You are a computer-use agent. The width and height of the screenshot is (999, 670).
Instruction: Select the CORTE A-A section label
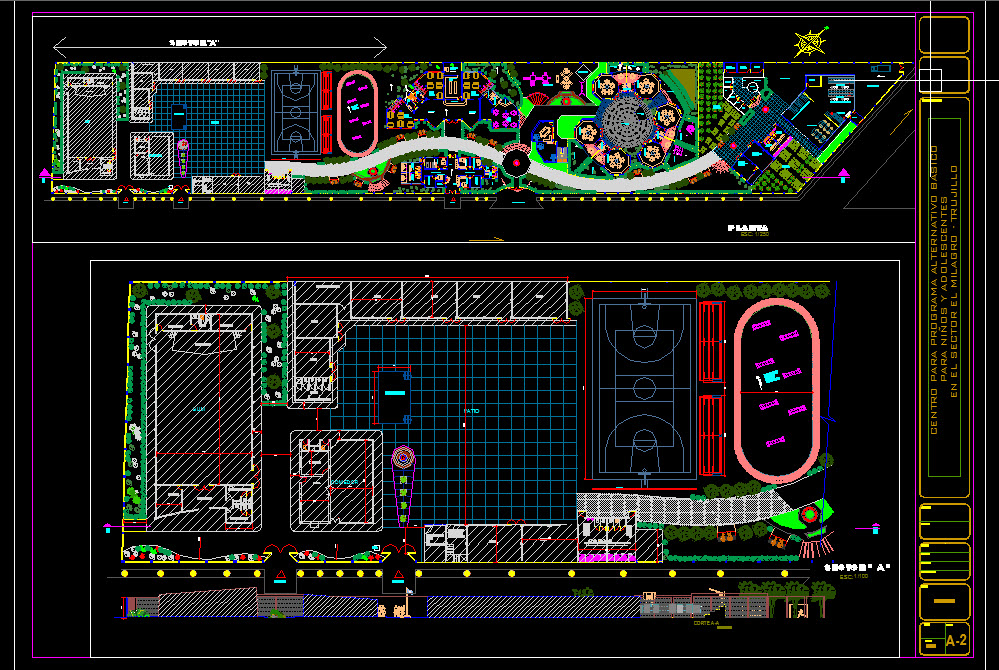[x=706, y=623]
